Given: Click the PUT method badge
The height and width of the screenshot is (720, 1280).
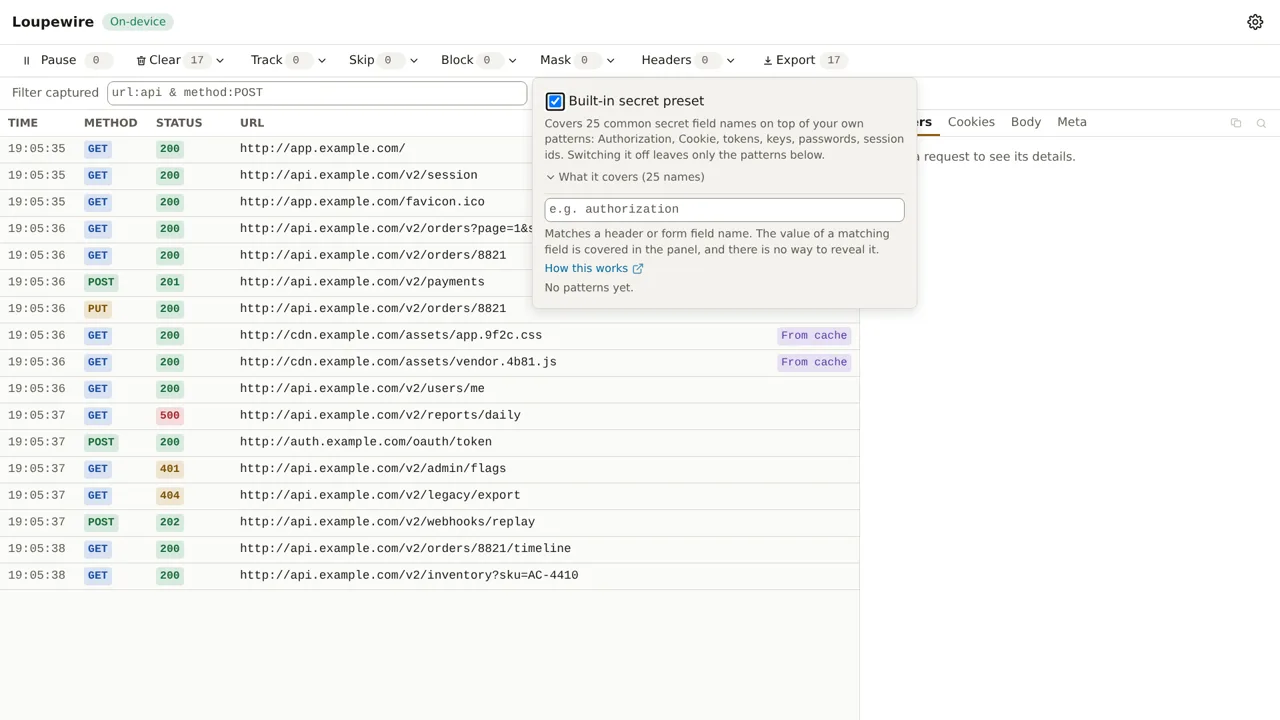Looking at the screenshot, I should pyautogui.click(x=97, y=309).
